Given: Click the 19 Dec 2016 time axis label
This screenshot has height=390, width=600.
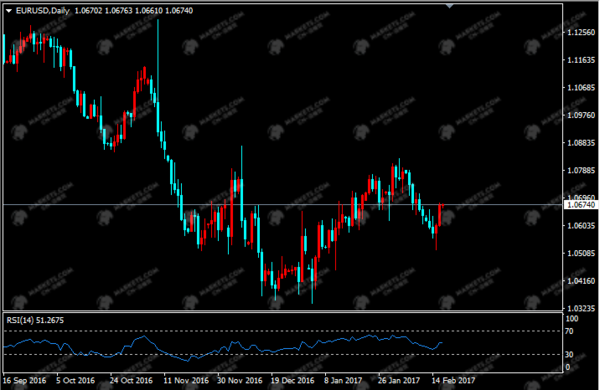Looking at the screenshot, I should tap(292, 380).
